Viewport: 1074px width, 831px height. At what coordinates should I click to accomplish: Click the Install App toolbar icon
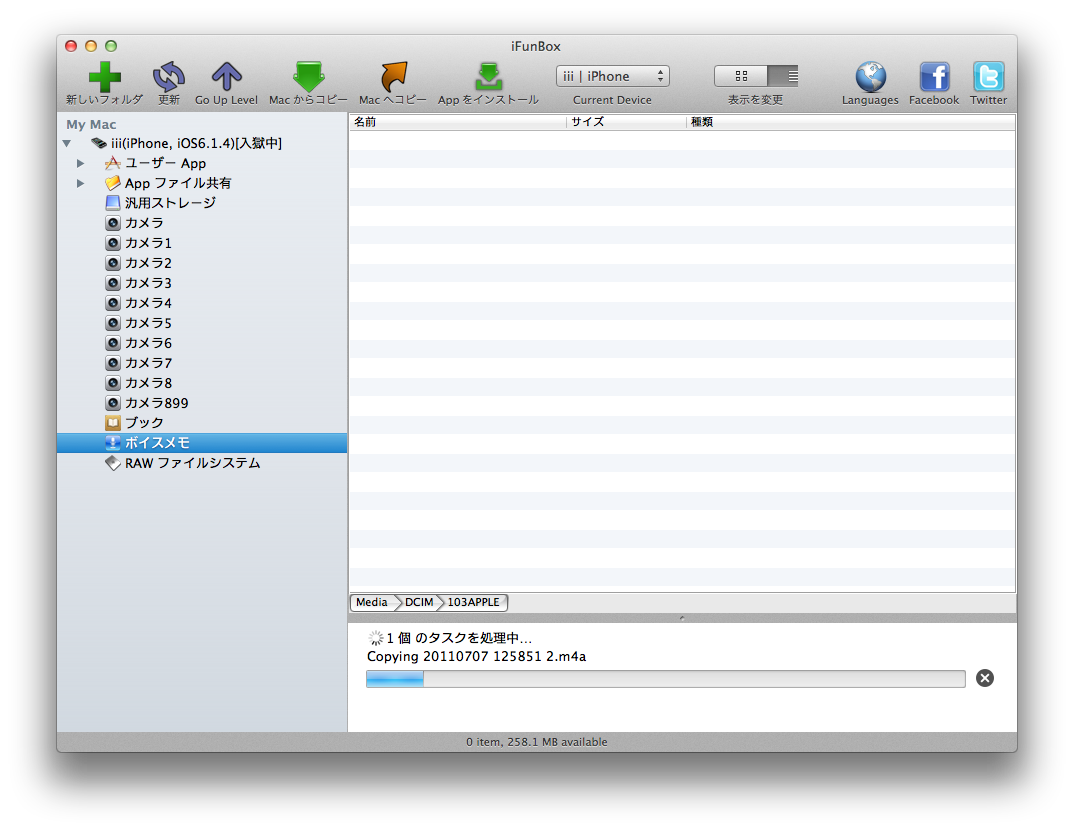(488, 77)
